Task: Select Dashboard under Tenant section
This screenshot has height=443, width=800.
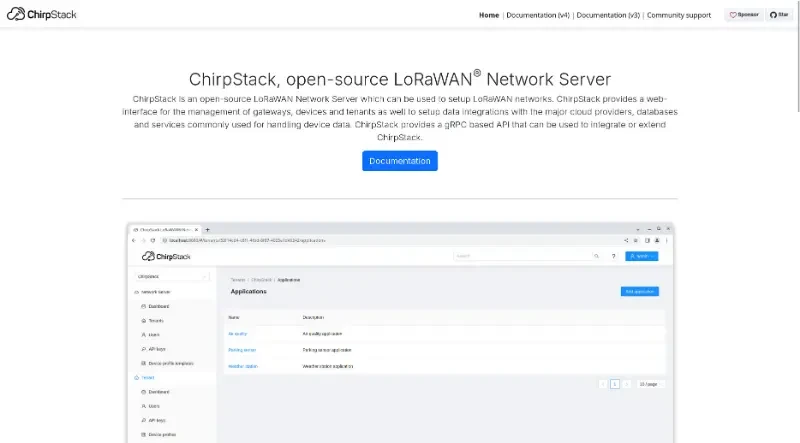Action: pyautogui.click(x=155, y=392)
